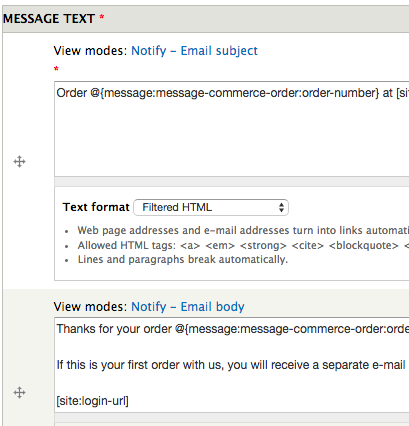
Task: Grab the drag handle beside Email body row
Action: (x=20, y=392)
